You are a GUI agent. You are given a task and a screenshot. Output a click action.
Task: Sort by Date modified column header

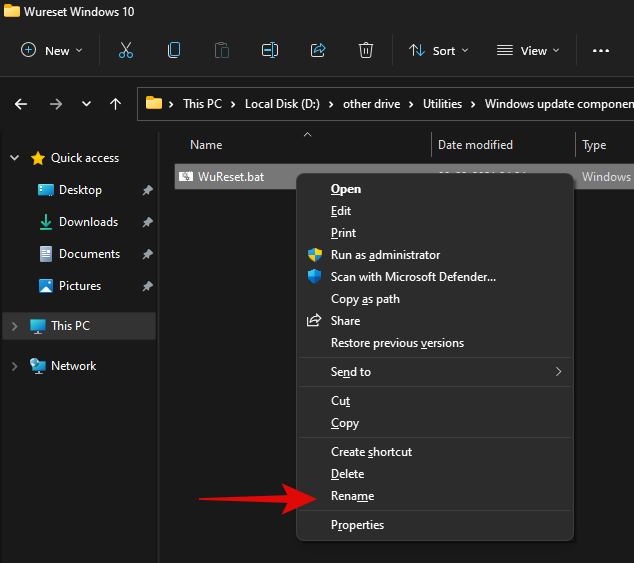point(475,145)
